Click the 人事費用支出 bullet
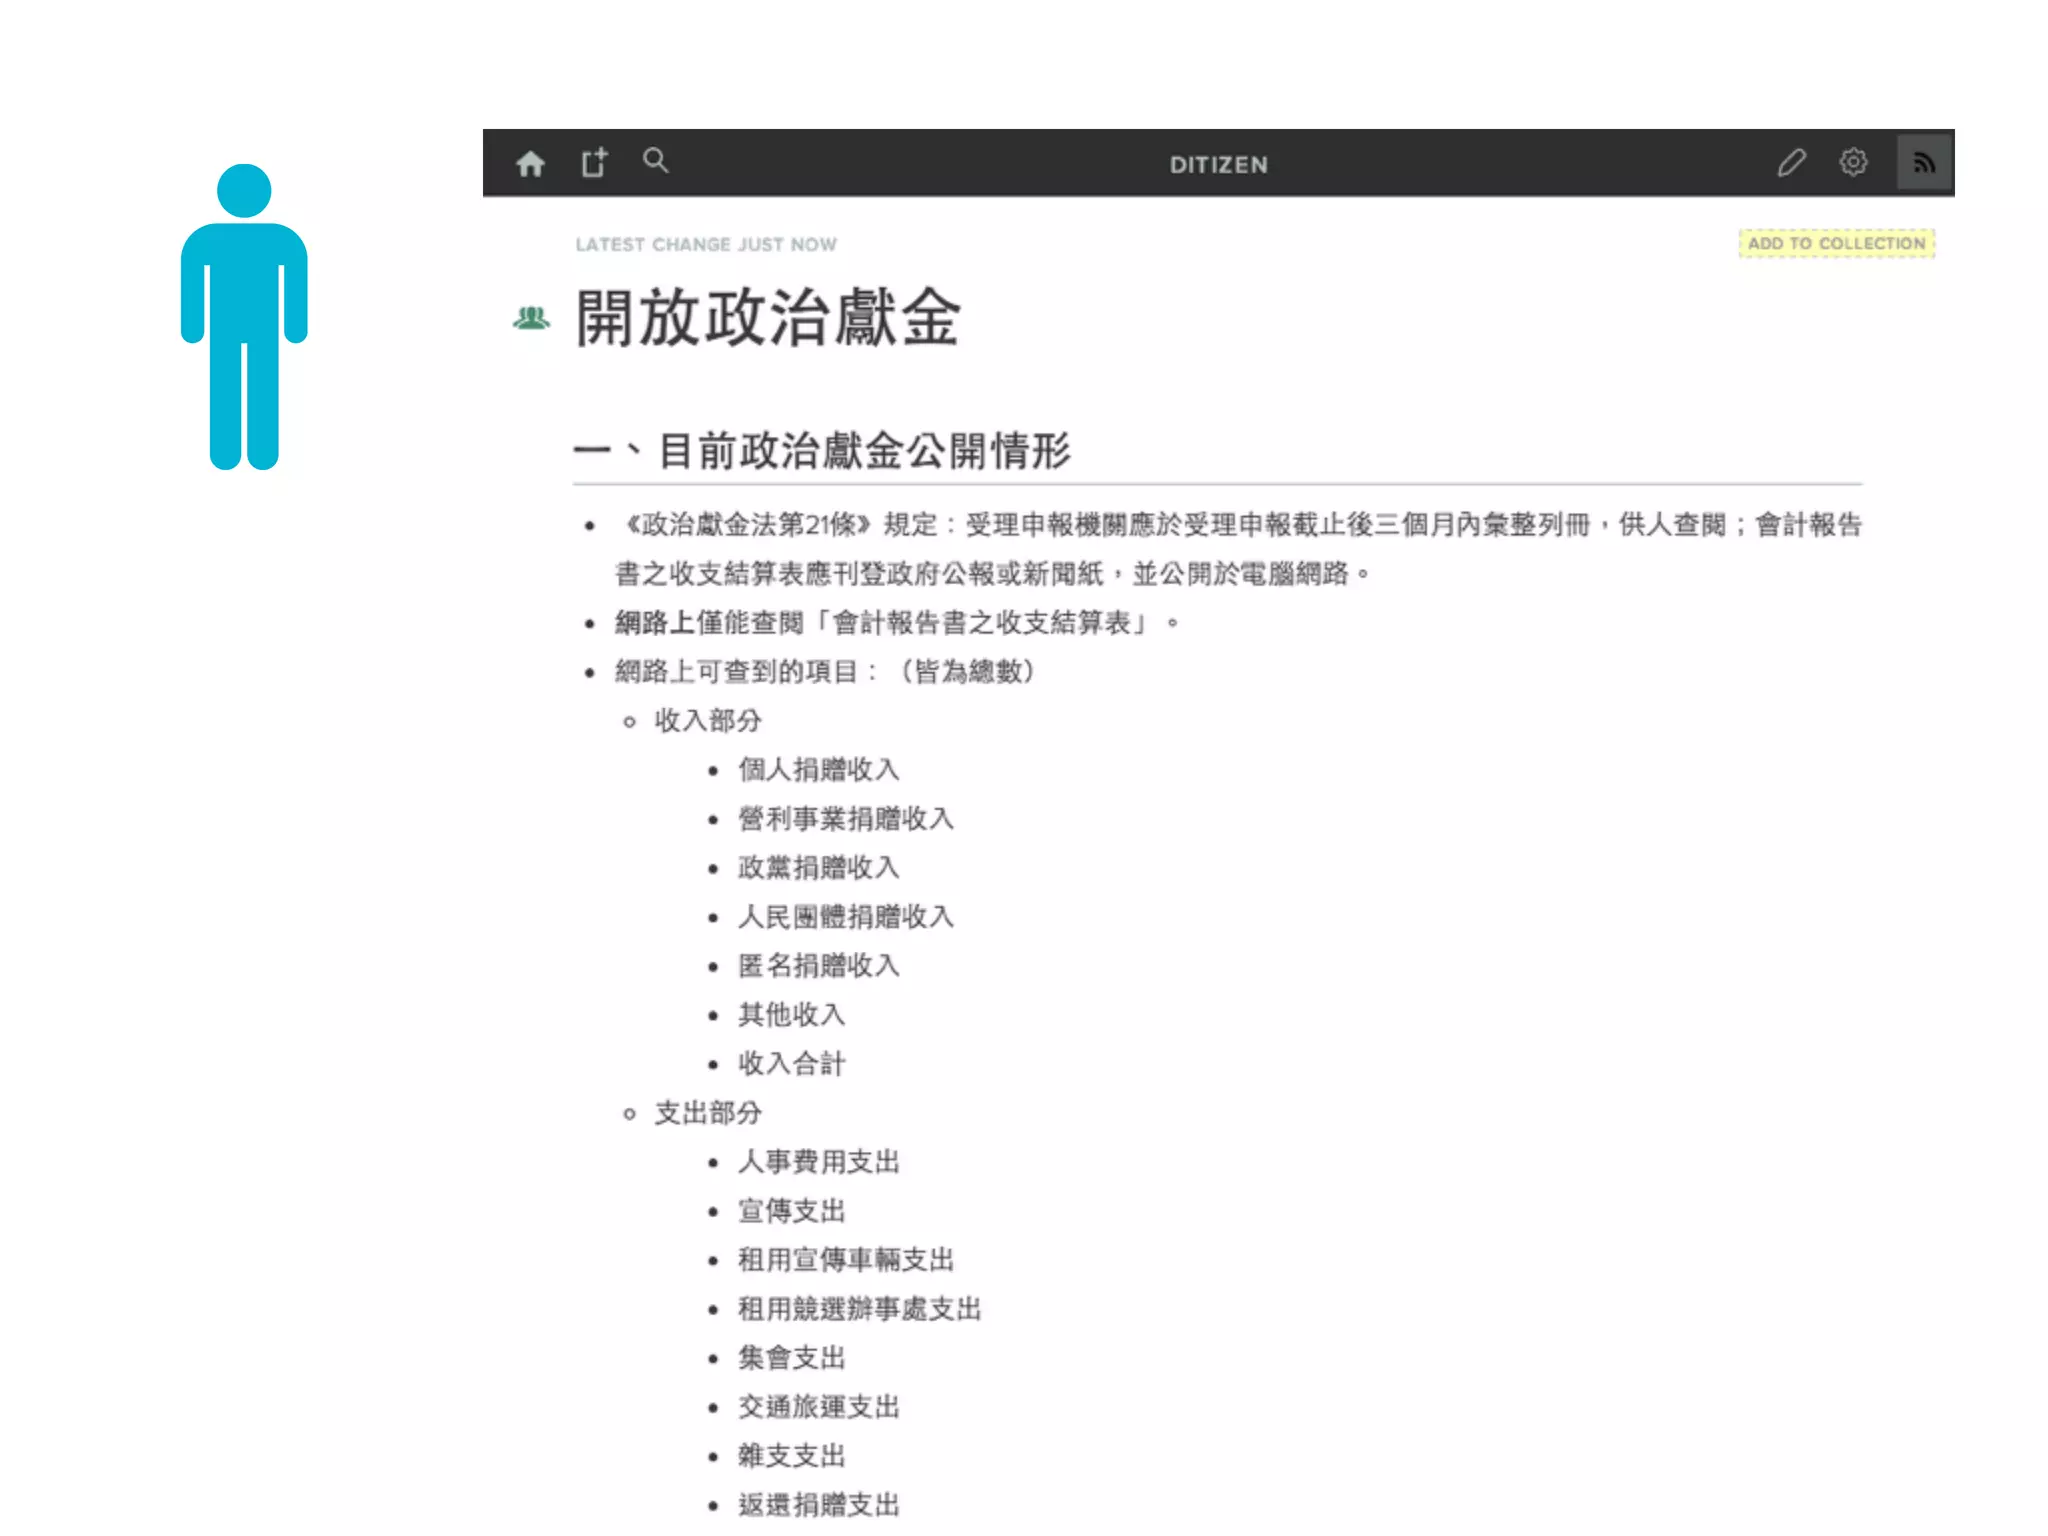Image resolution: width=2048 pixels, height=1536 pixels. (818, 1161)
